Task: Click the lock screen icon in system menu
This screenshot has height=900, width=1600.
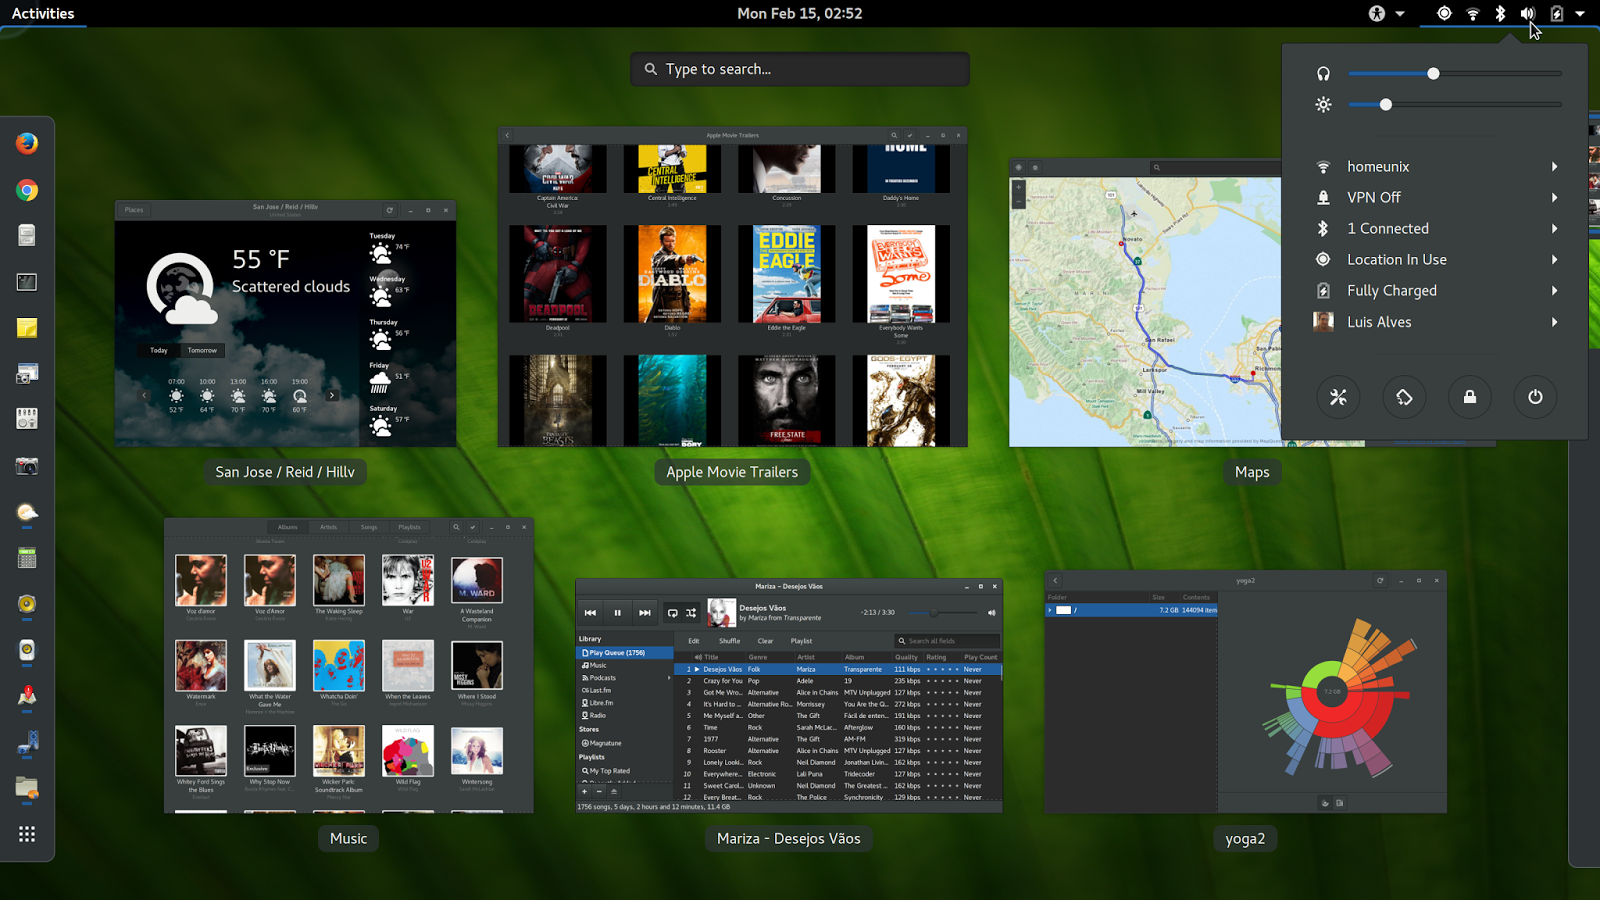Action: [1469, 397]
